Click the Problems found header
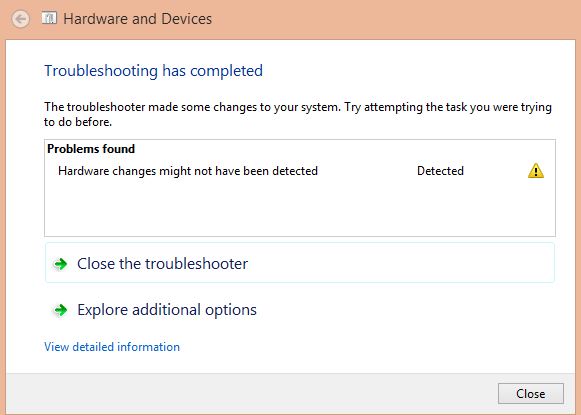This screenshot has height=415, width=581. click(91, 149)
